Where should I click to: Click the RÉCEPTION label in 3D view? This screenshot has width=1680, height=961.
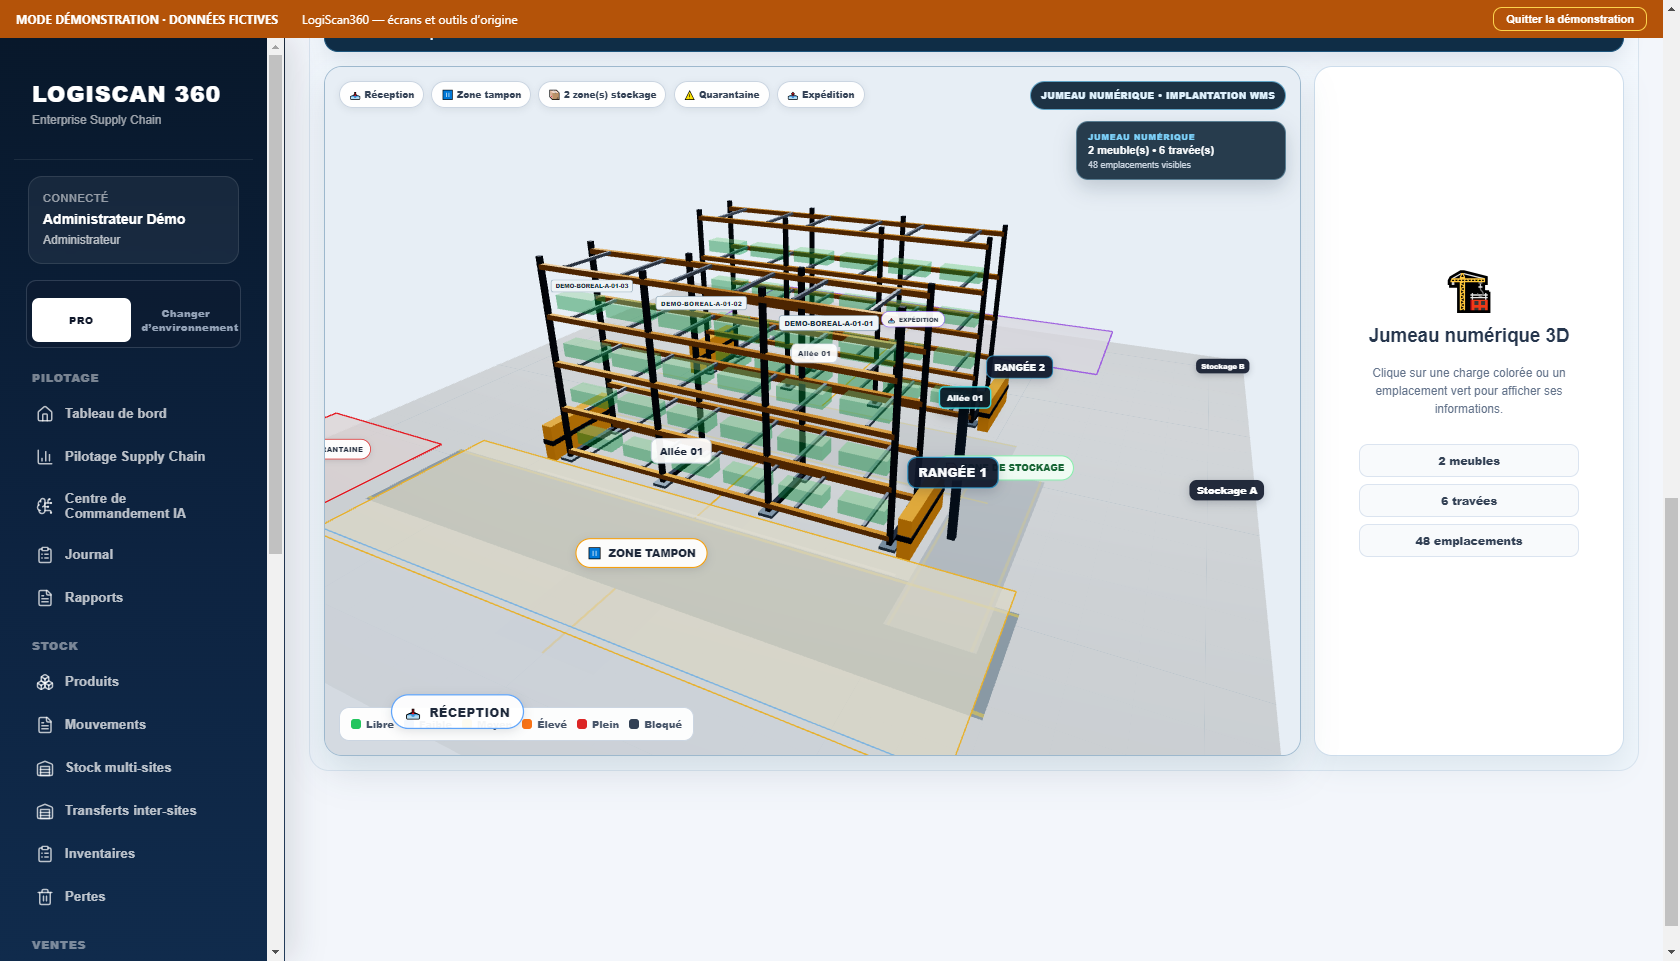coord(457,713)
